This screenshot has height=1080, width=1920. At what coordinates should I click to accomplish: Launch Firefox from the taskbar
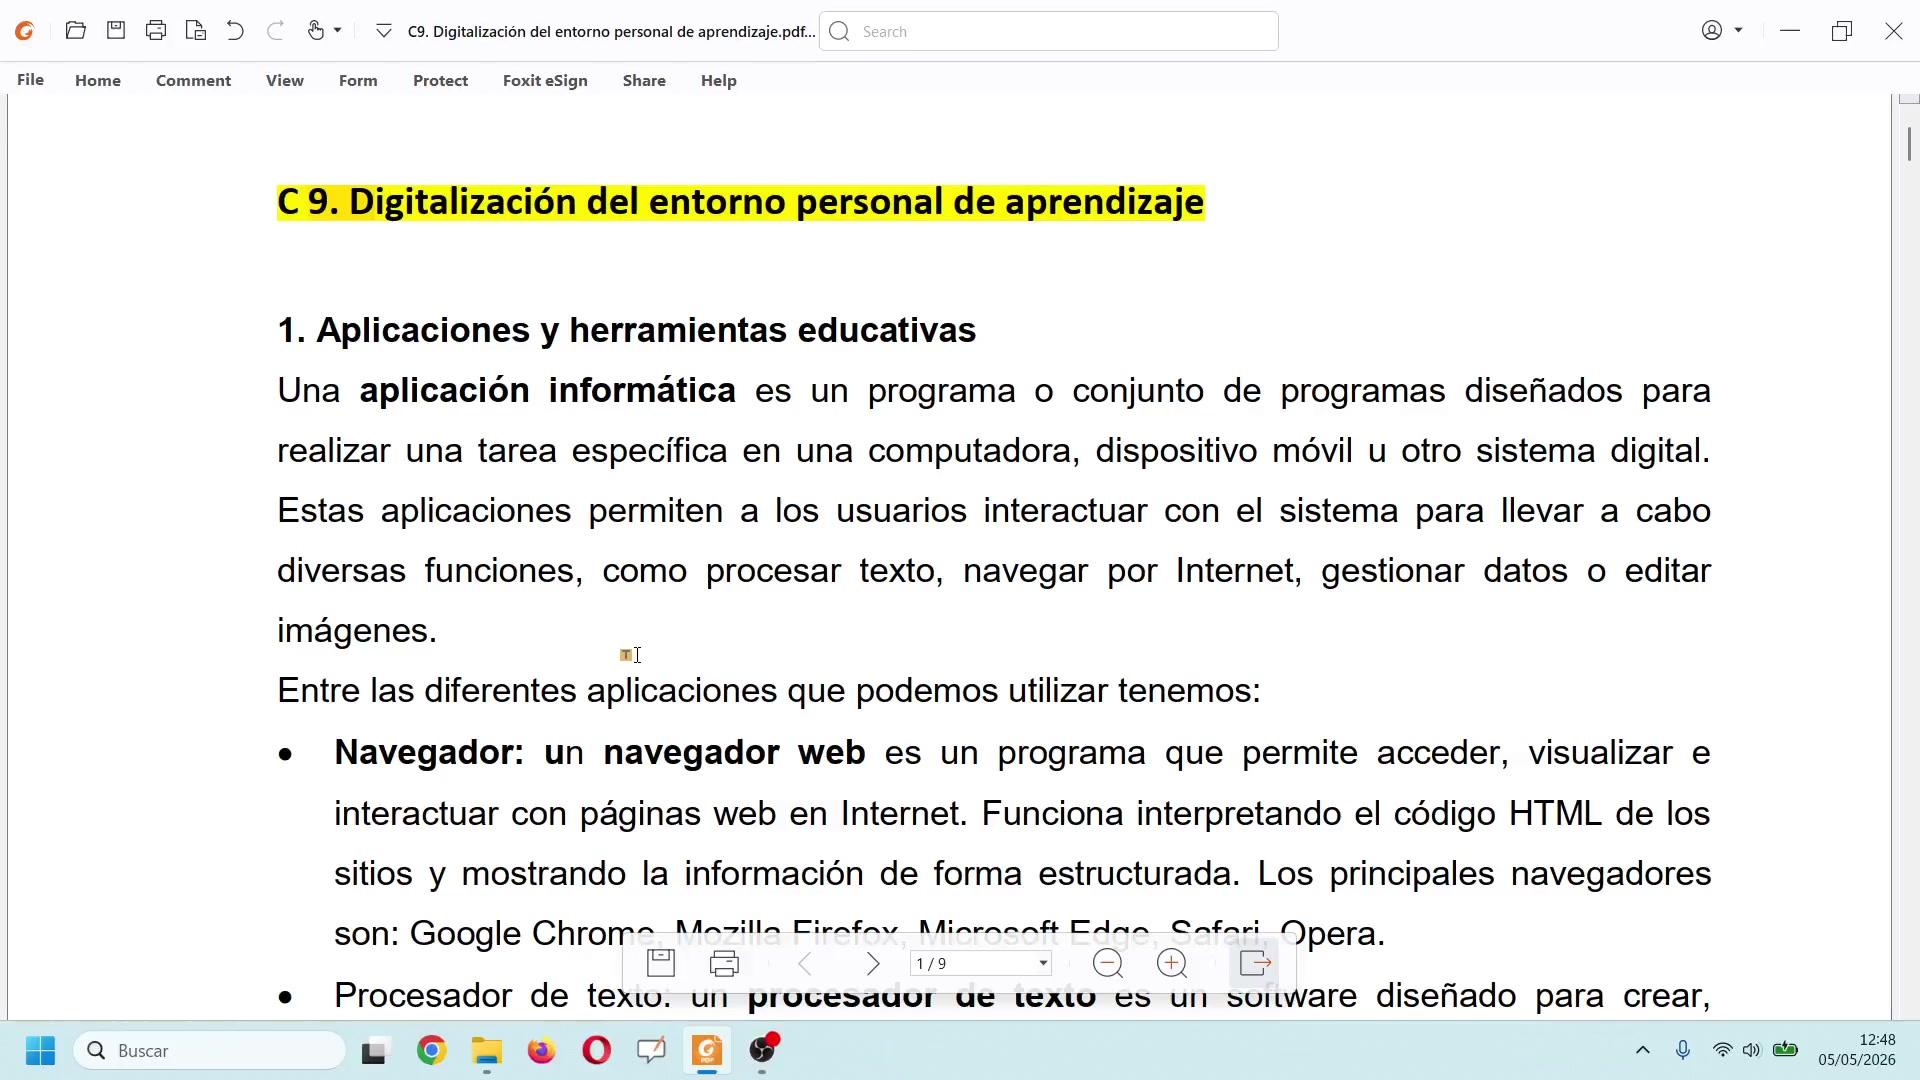click(541, 1050)
